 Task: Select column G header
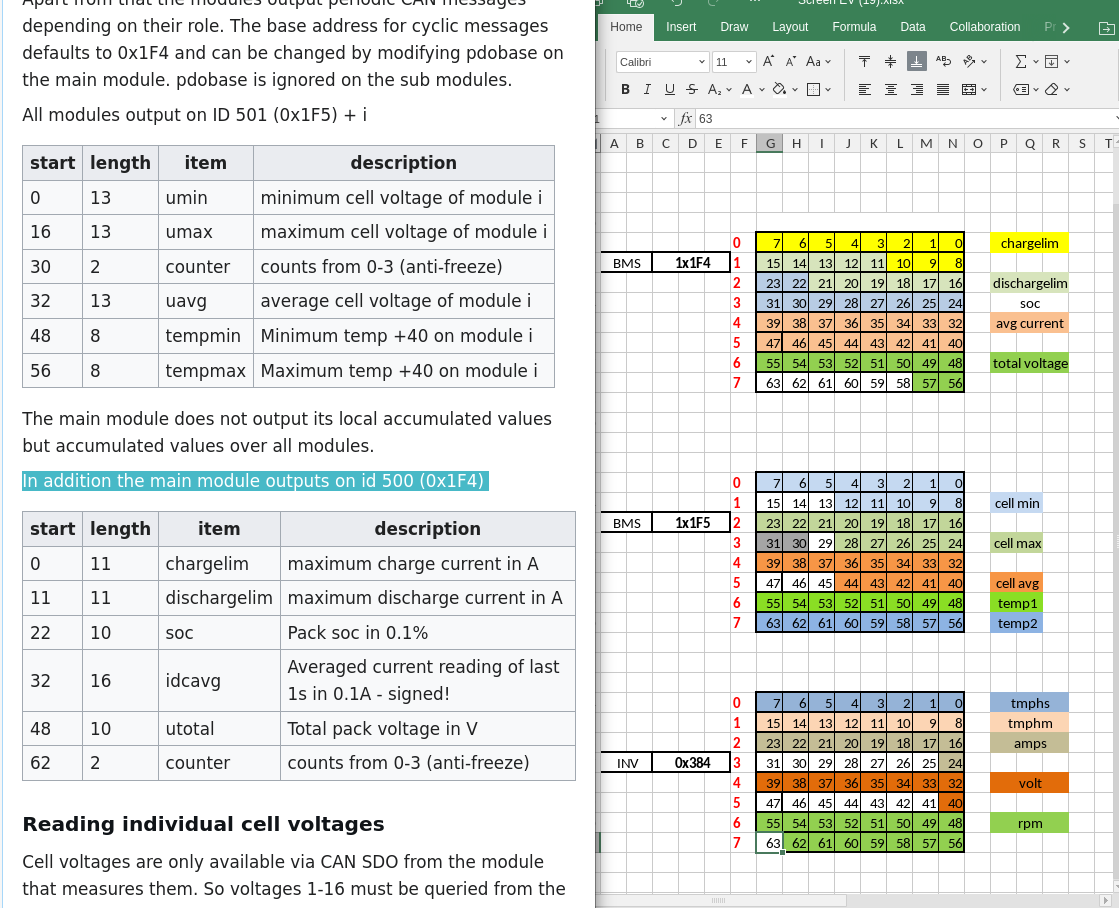pos(770,143)
